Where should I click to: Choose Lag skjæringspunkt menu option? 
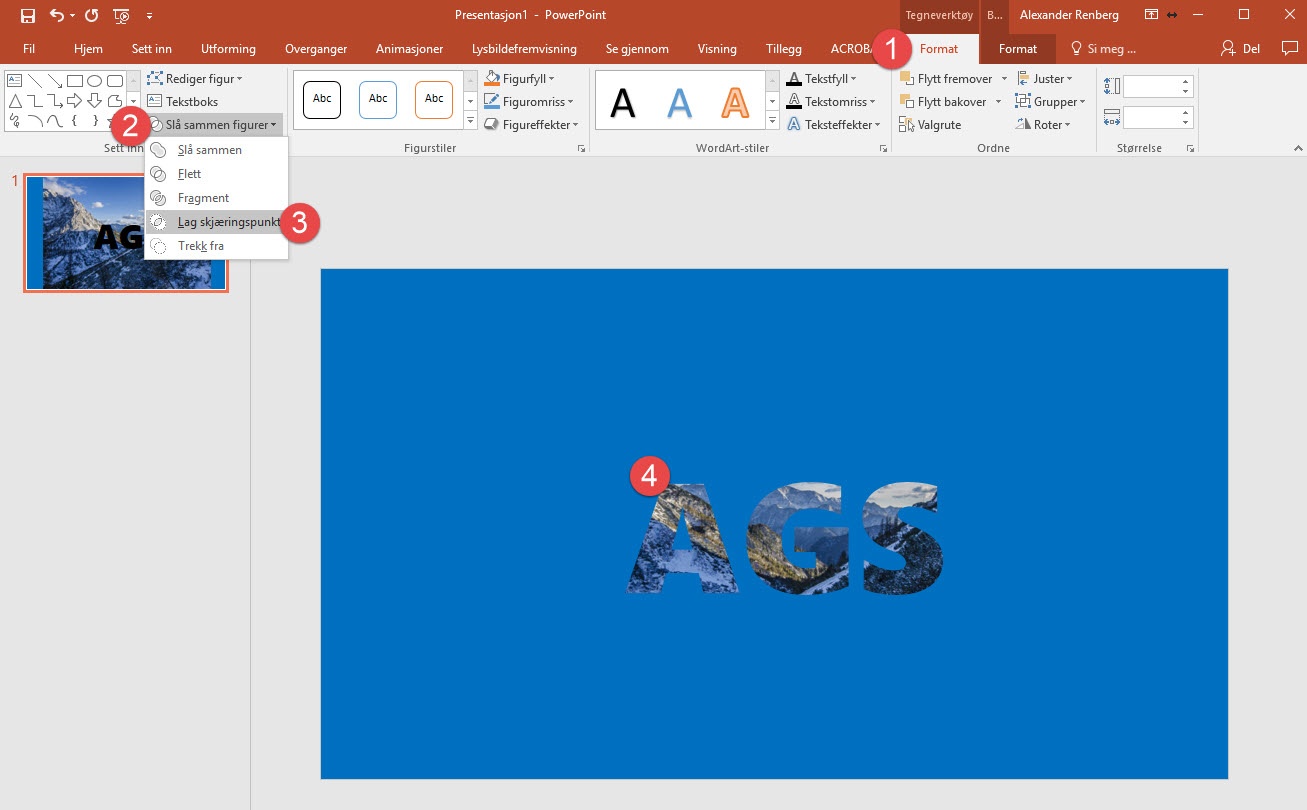(216, 222)
